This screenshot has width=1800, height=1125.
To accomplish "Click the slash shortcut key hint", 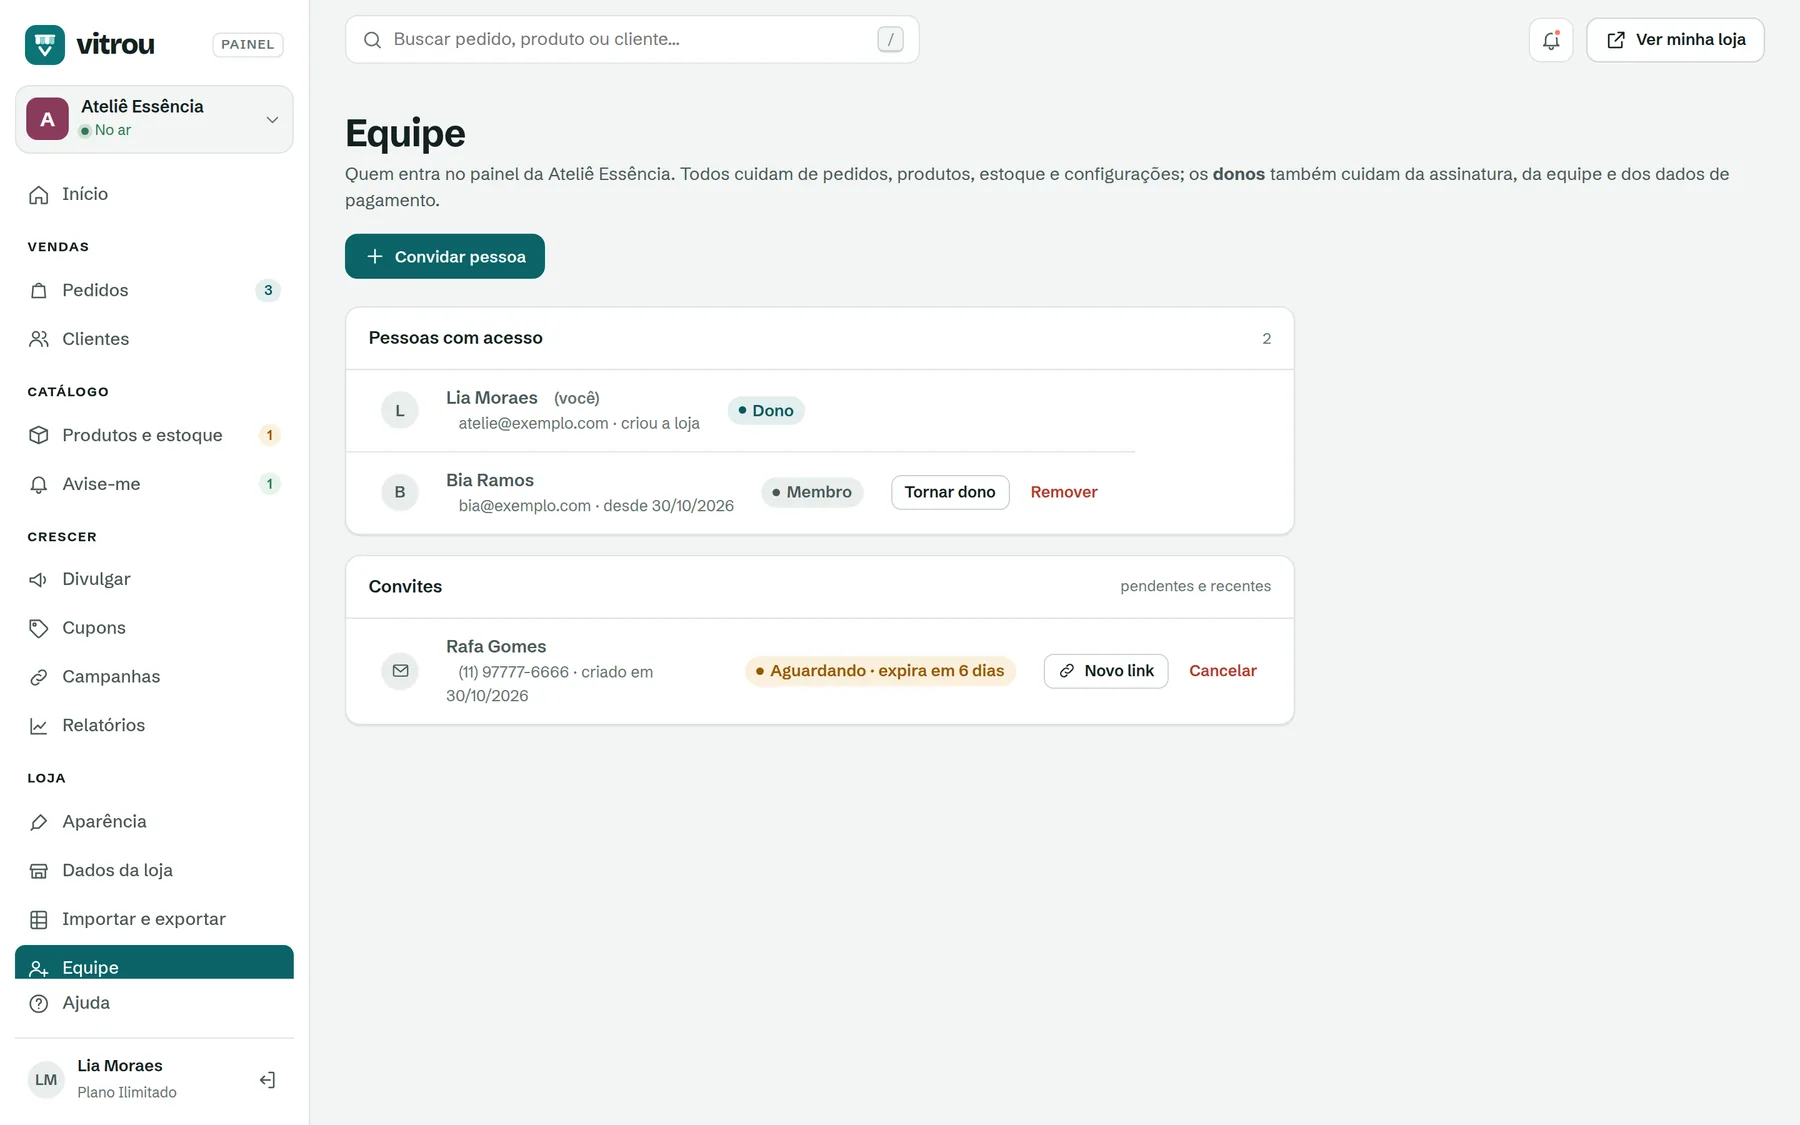I will [x=890, y=39].
